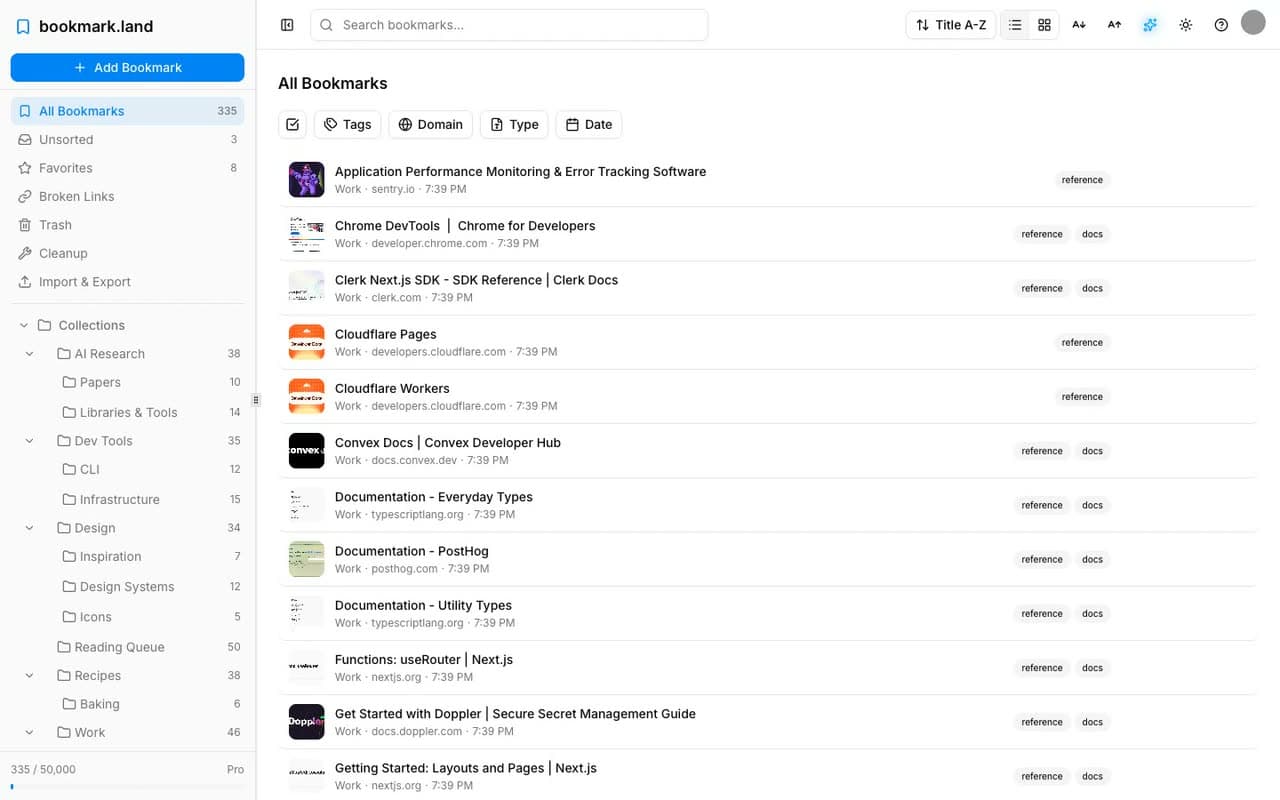The width and height of the screenshot is (1280, 800).
Task: Select the Papers folder icon
Action: click(x=69, y=382)
